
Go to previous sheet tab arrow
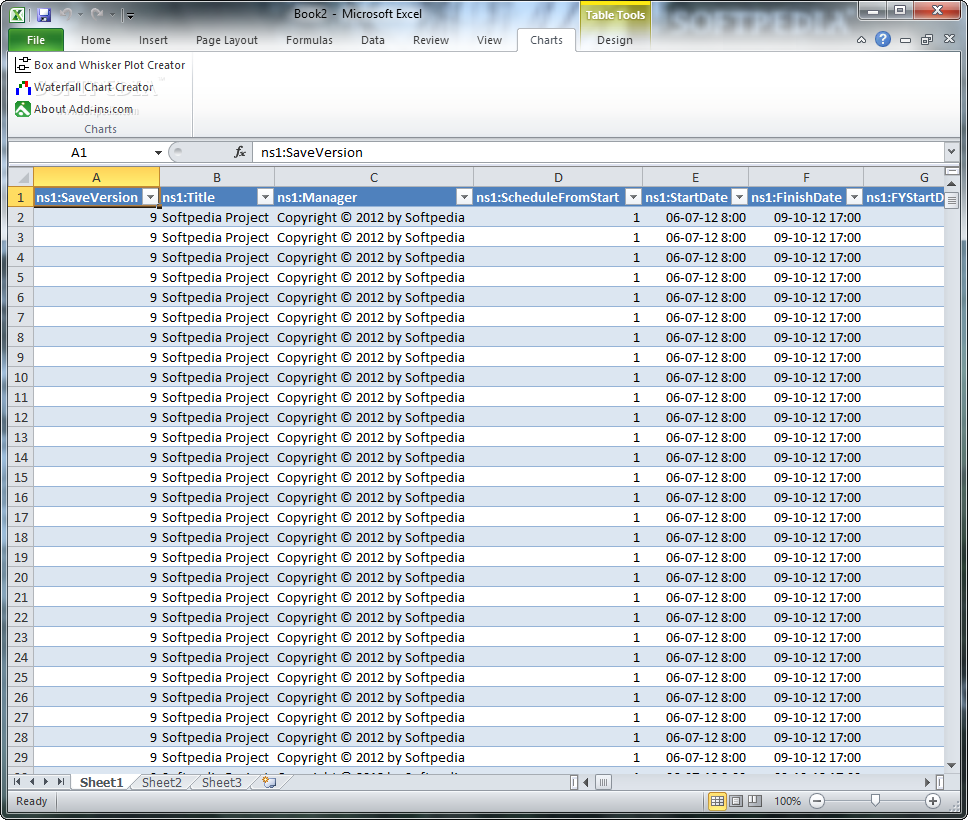[31, 782]
